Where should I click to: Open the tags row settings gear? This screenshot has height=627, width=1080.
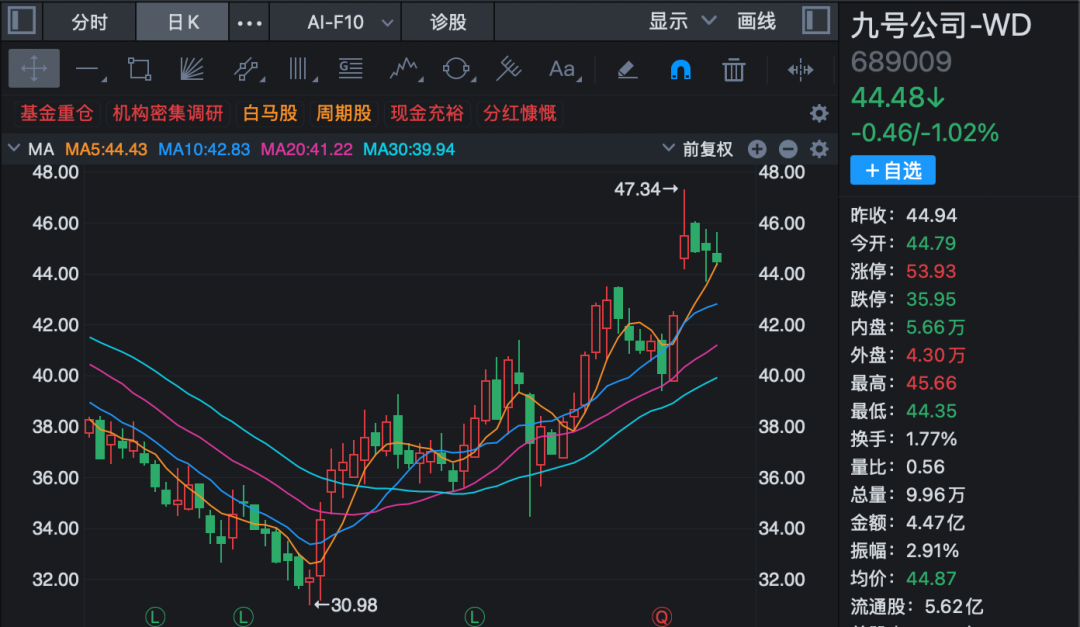pos(818,113)
